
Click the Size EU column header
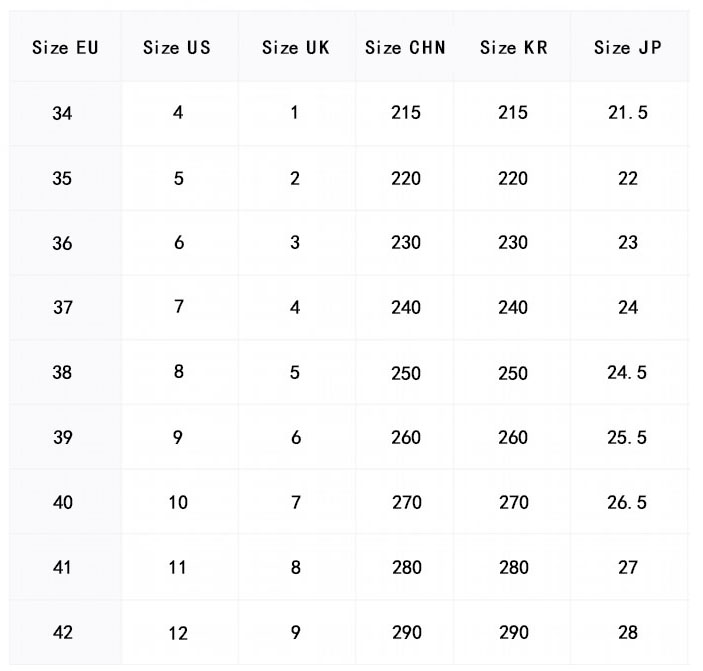(x=65, y=48)
